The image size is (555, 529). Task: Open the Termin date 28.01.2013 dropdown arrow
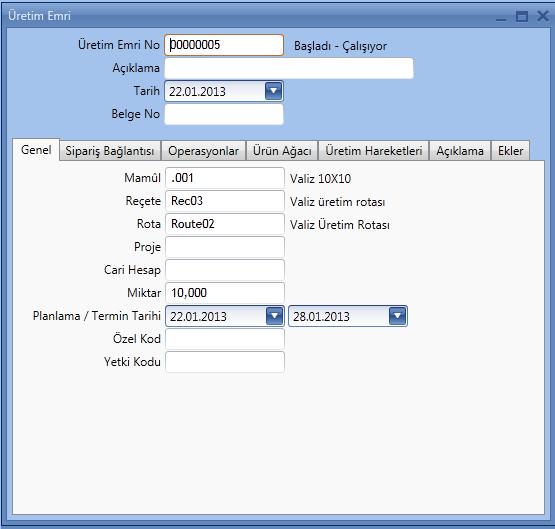pyautogui.click(x=397, y=316)
